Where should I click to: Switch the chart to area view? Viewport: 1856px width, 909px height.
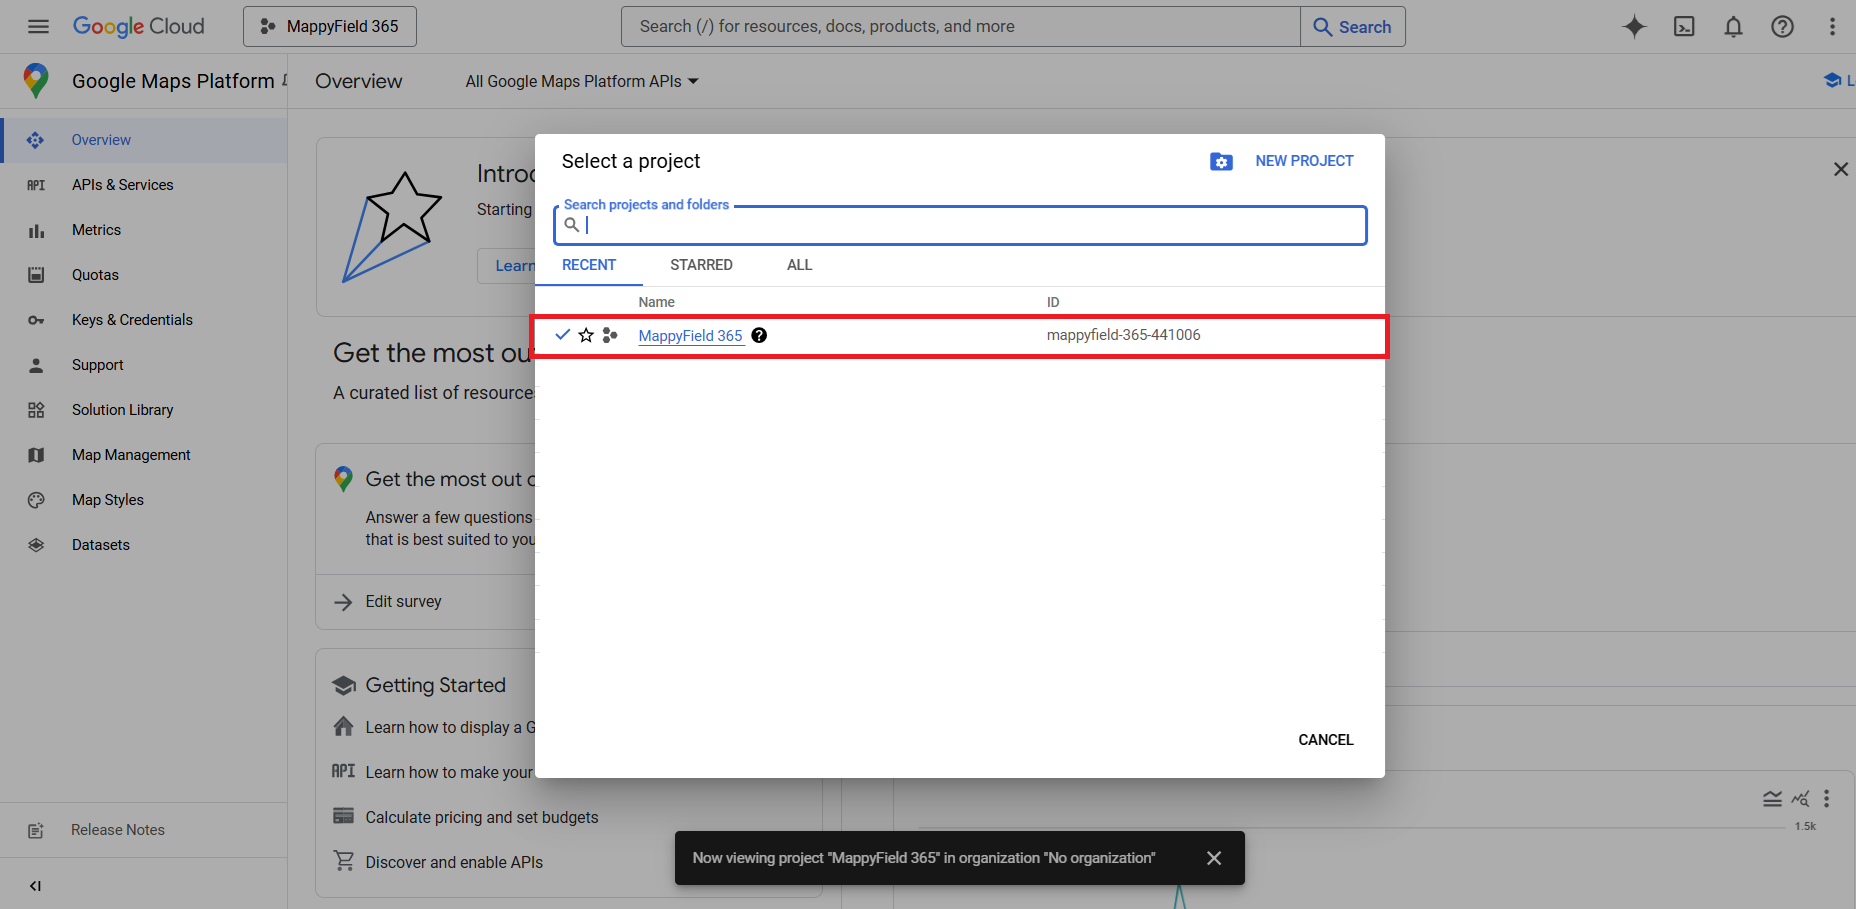1773,798
